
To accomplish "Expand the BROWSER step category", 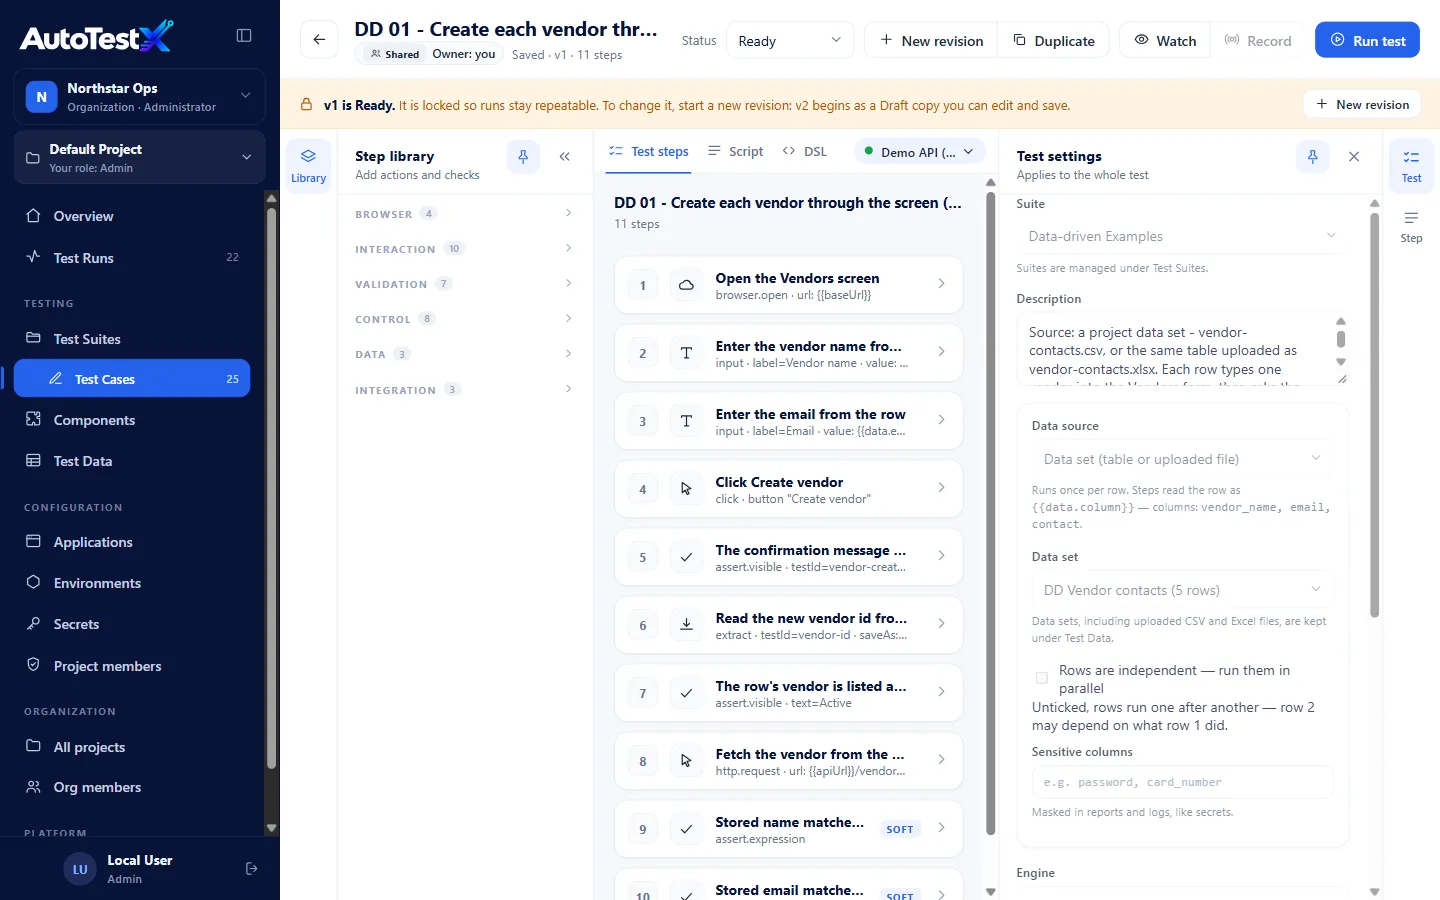I will pyautogui.click(x=464, y=214).
